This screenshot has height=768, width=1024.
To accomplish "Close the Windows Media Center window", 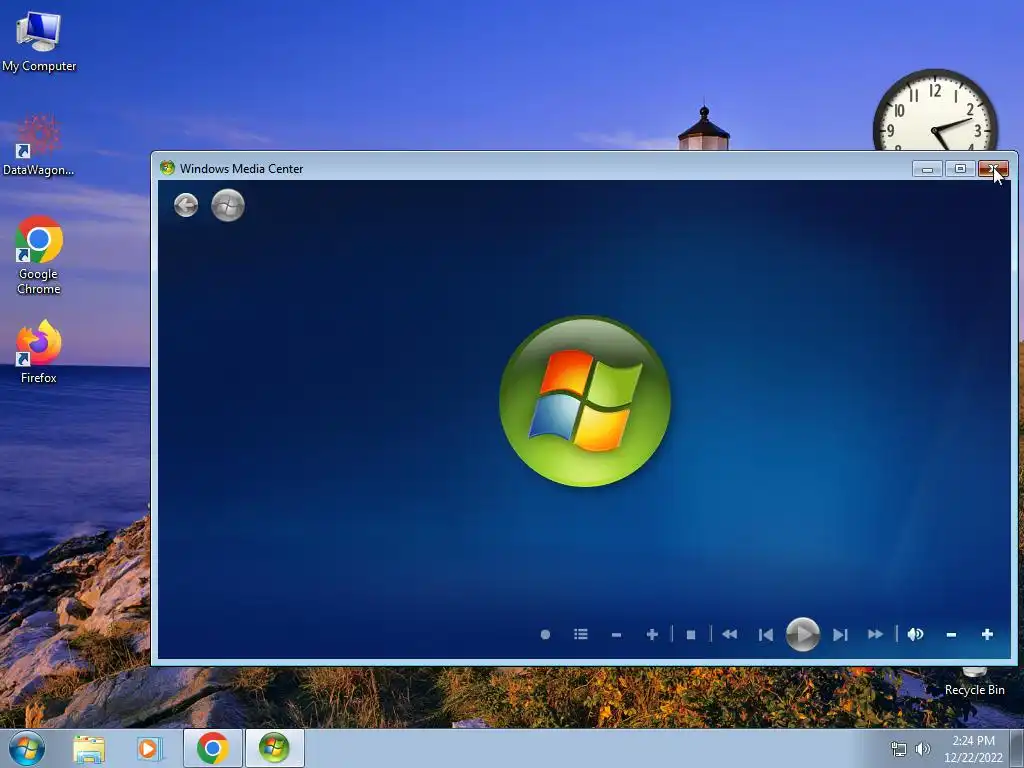I will pyautogui.click(x=993, y=169).
